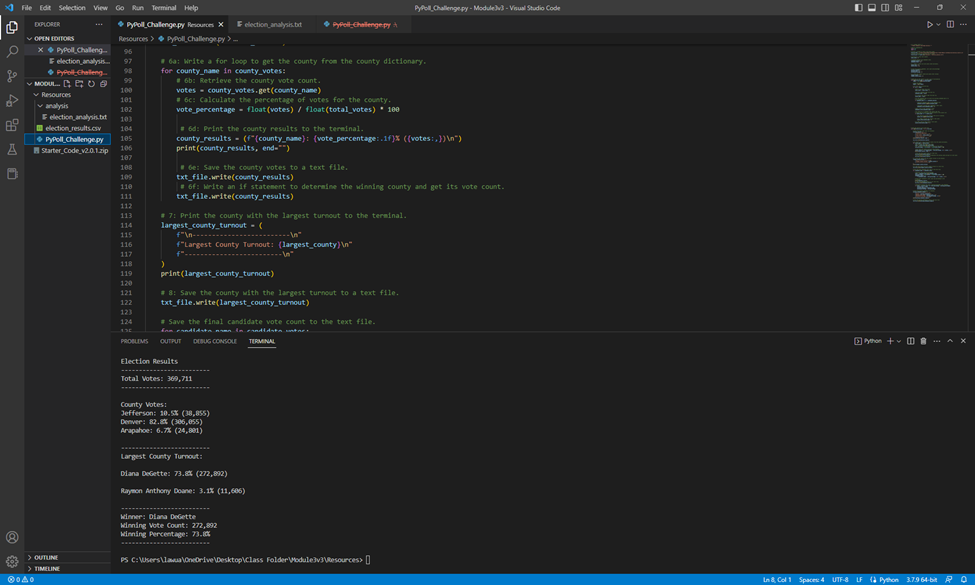Click Resources in the breadcrumb bar
975x585 pixels.
coord(133,38)
